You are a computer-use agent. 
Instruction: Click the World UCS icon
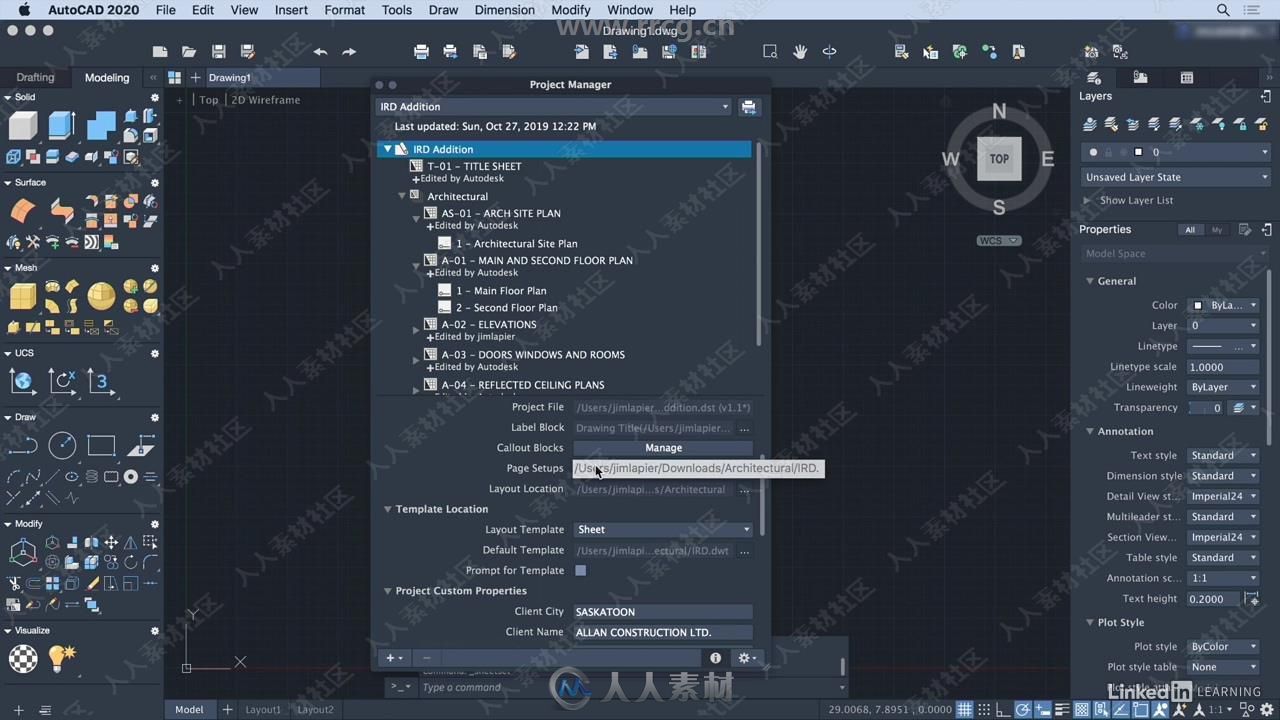pos(23,381)
